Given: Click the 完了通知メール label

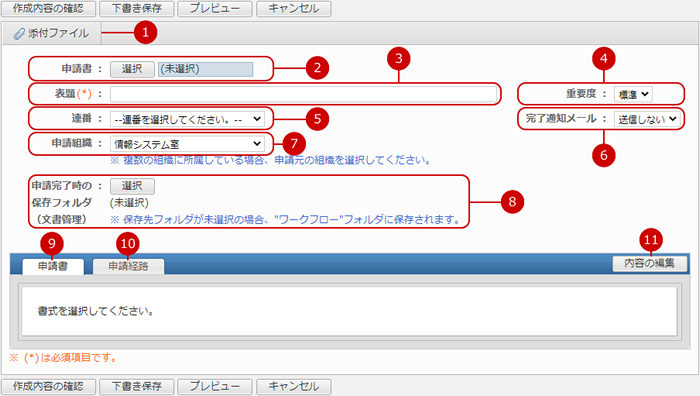Looking at the screenshot, I should (x=561, y=119).
